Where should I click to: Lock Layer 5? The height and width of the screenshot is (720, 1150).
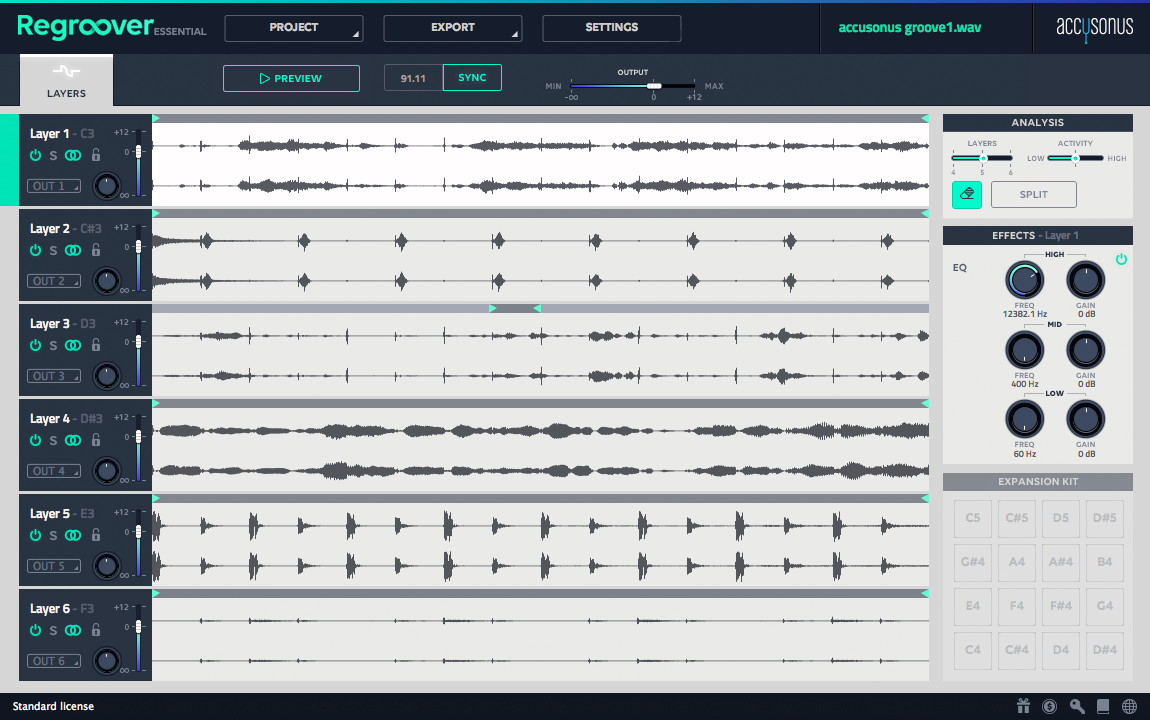coord(95,535)
